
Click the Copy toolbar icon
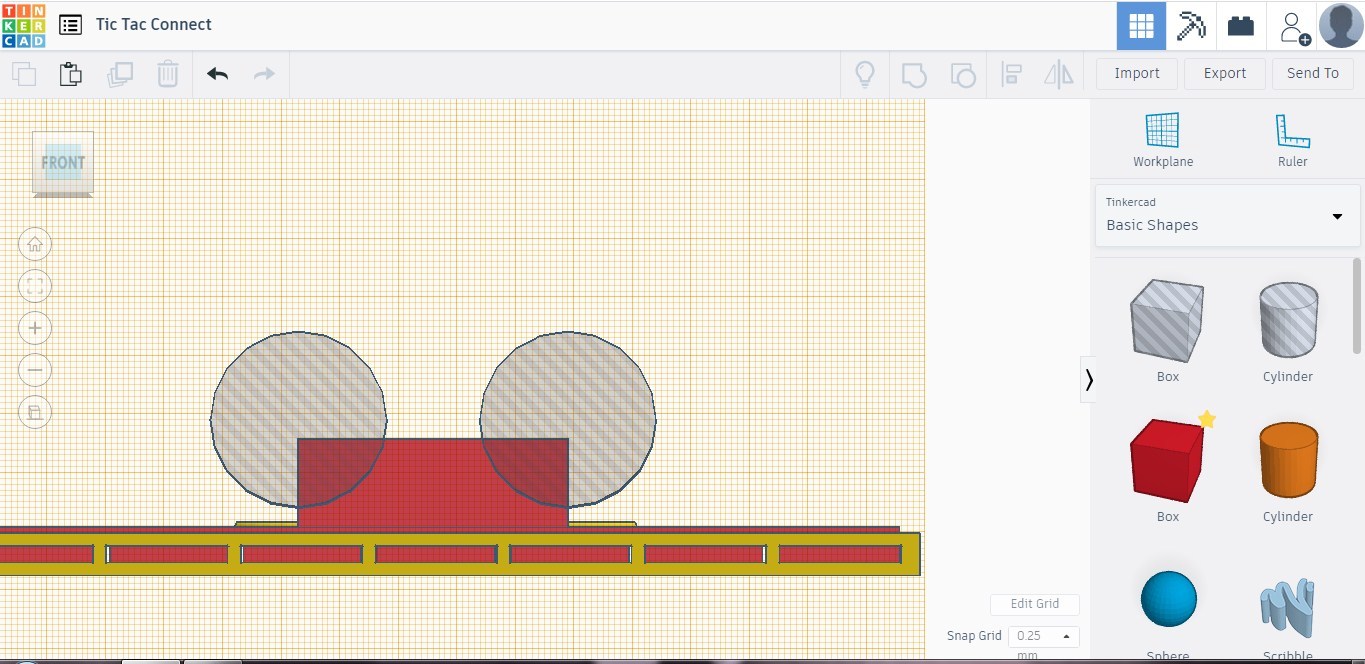tap(24, 74)
